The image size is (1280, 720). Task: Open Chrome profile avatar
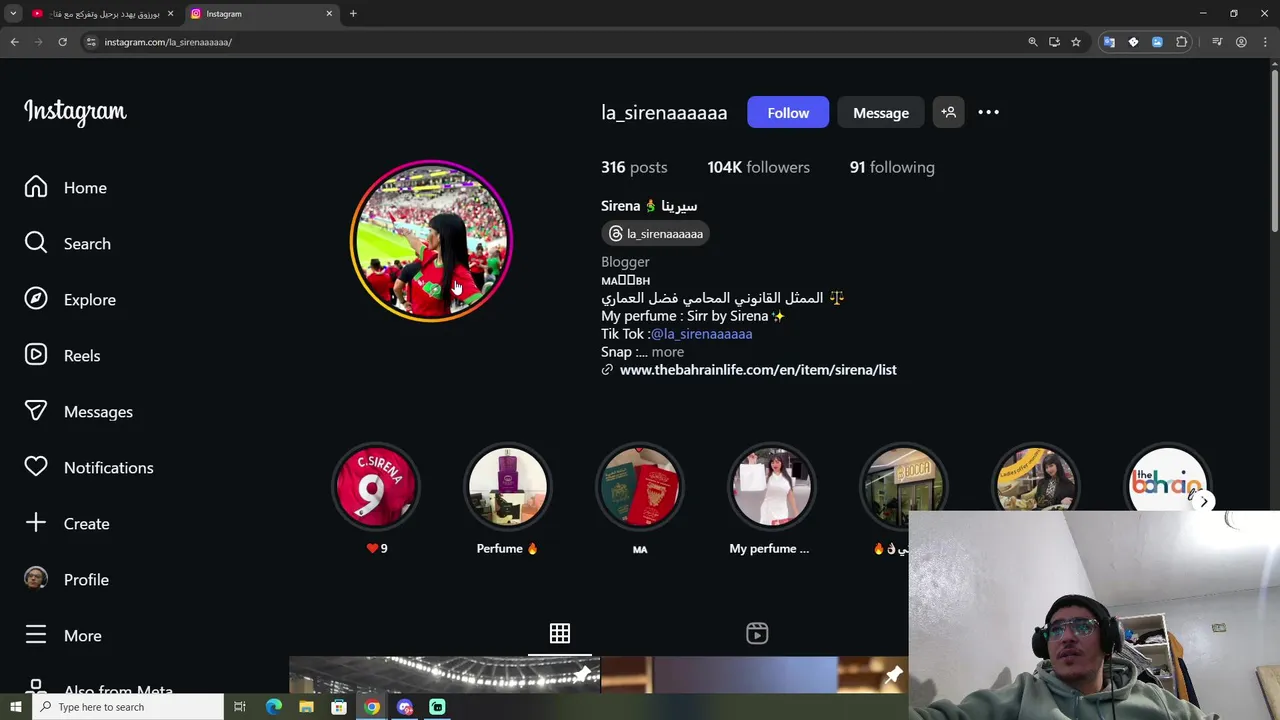[1241, 42]
